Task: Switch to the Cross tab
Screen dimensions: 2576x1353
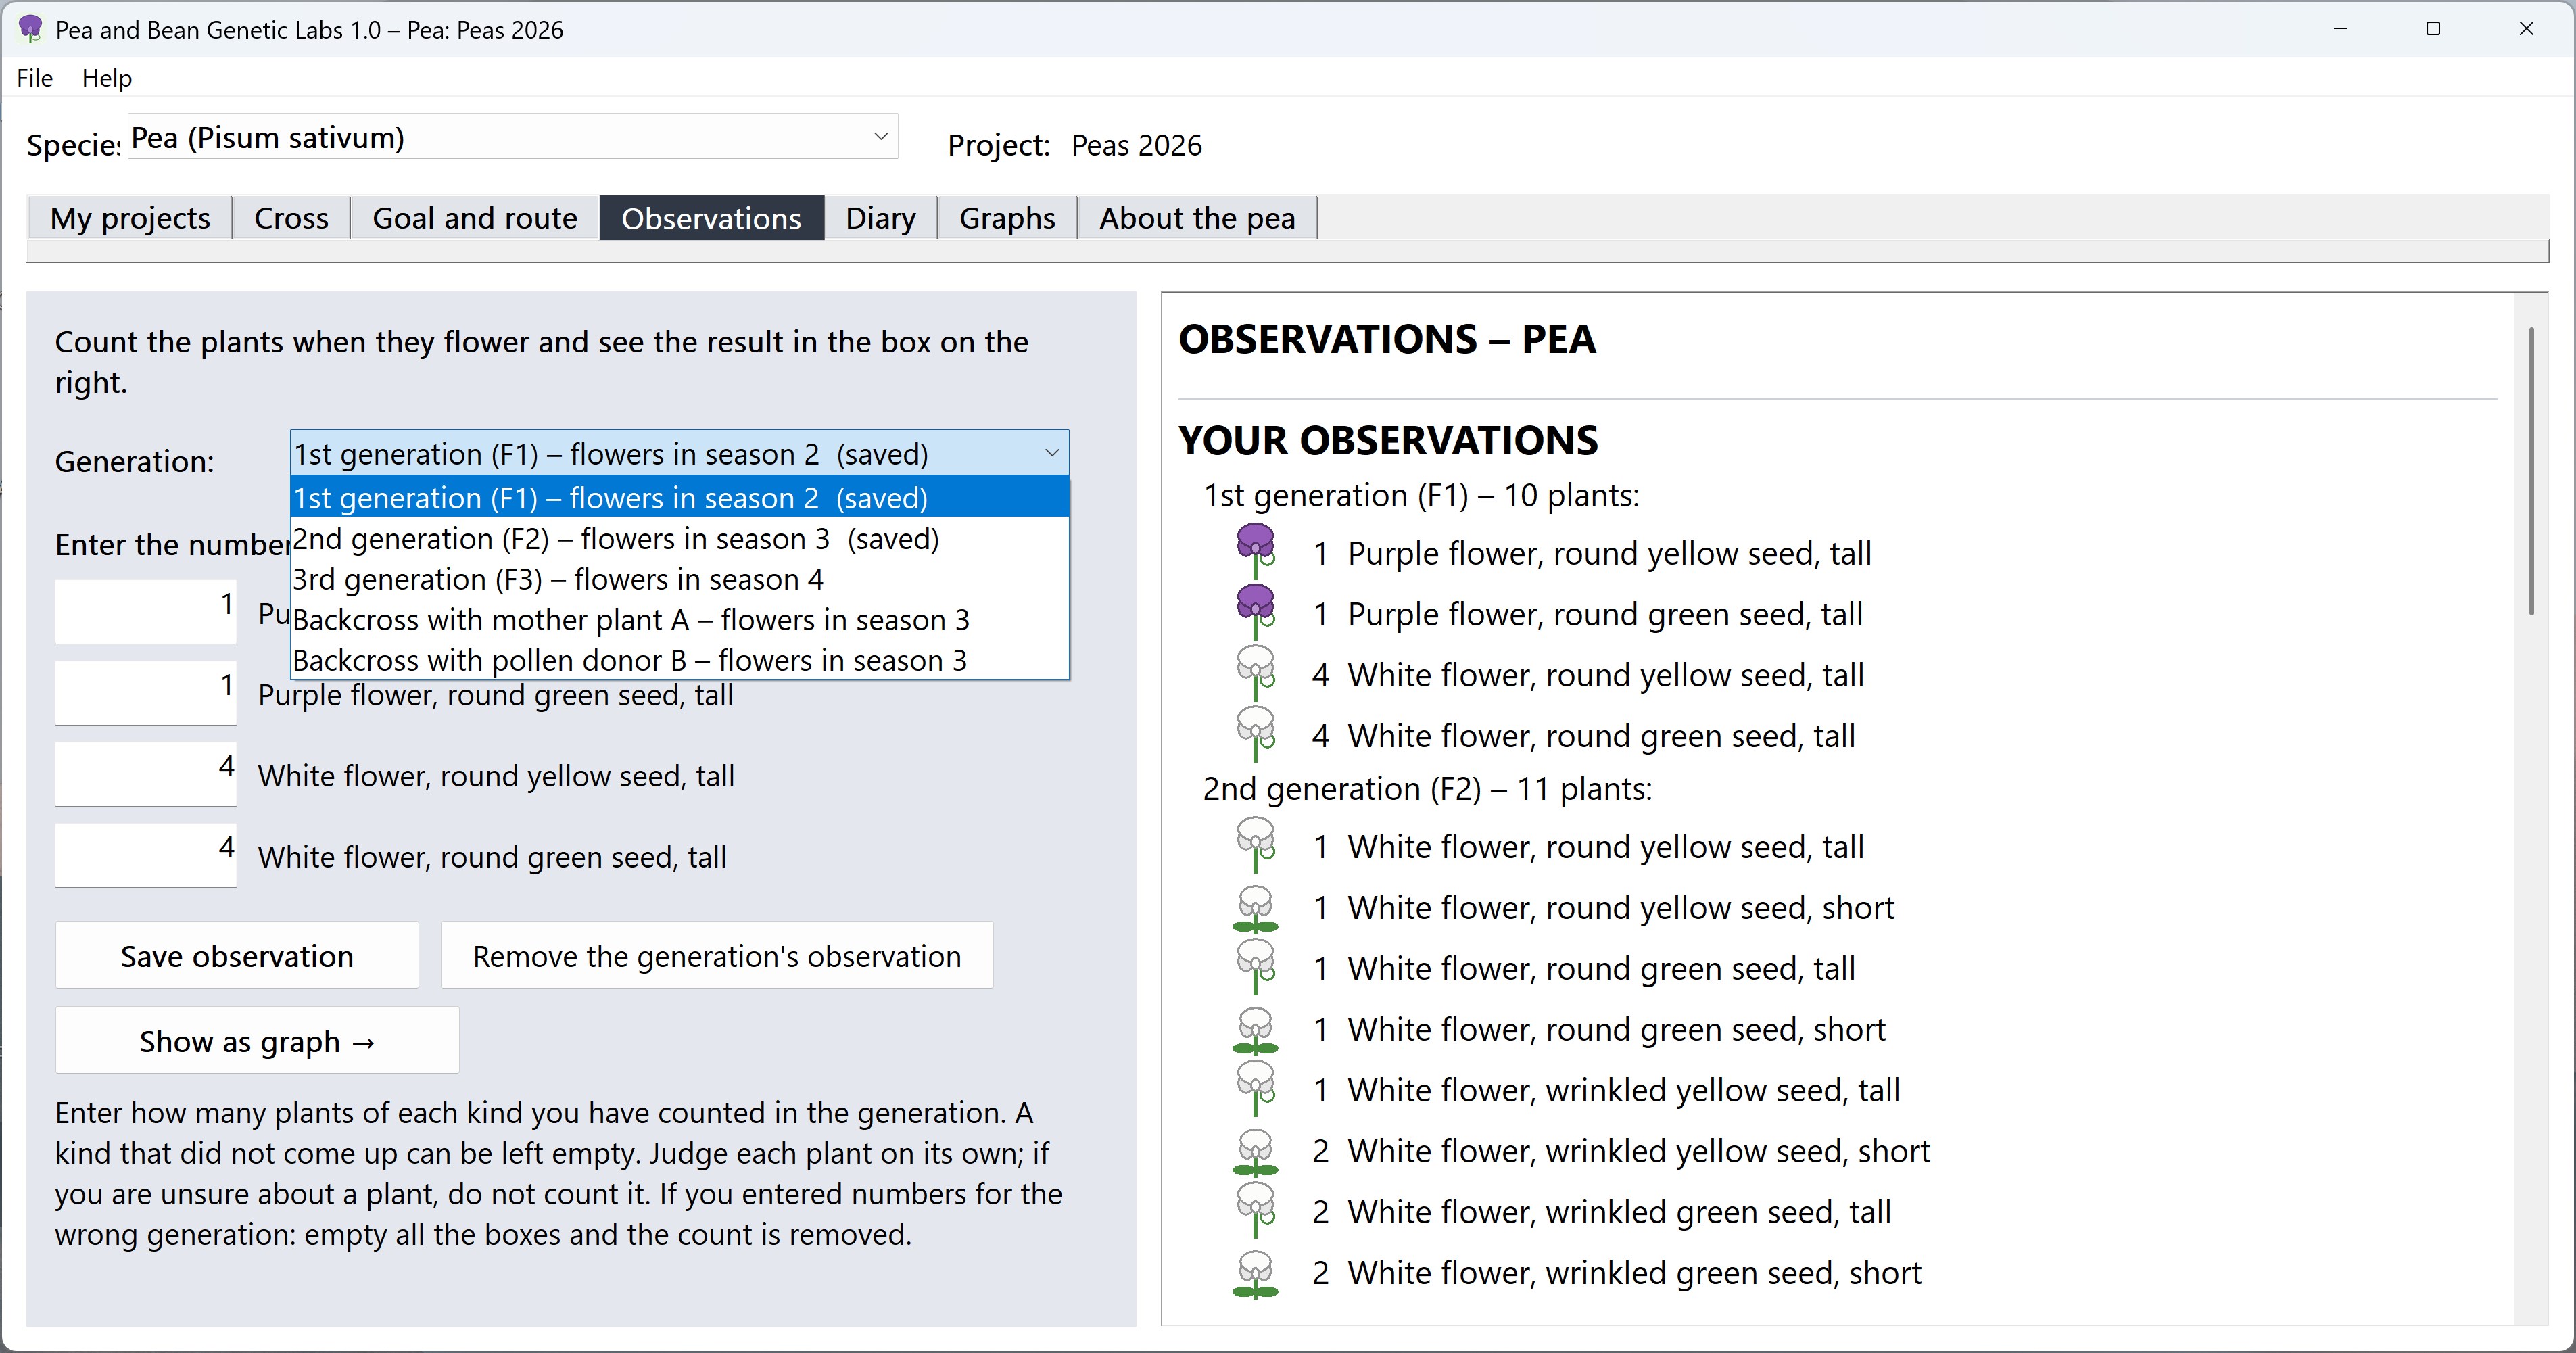Action: [291, 218]
